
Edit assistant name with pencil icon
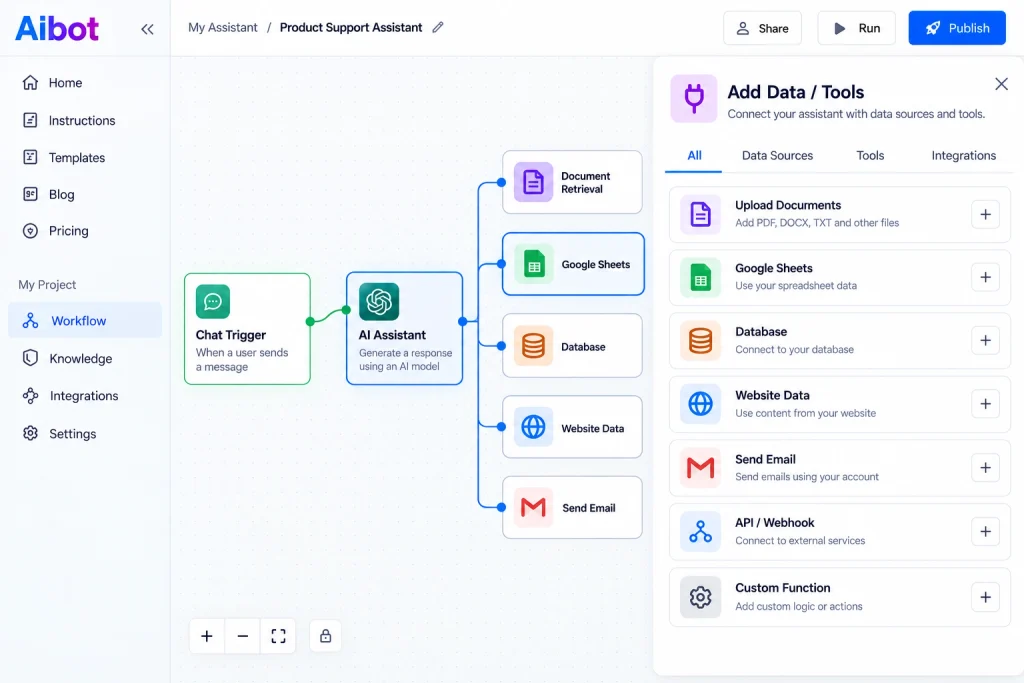coord(438,27)
